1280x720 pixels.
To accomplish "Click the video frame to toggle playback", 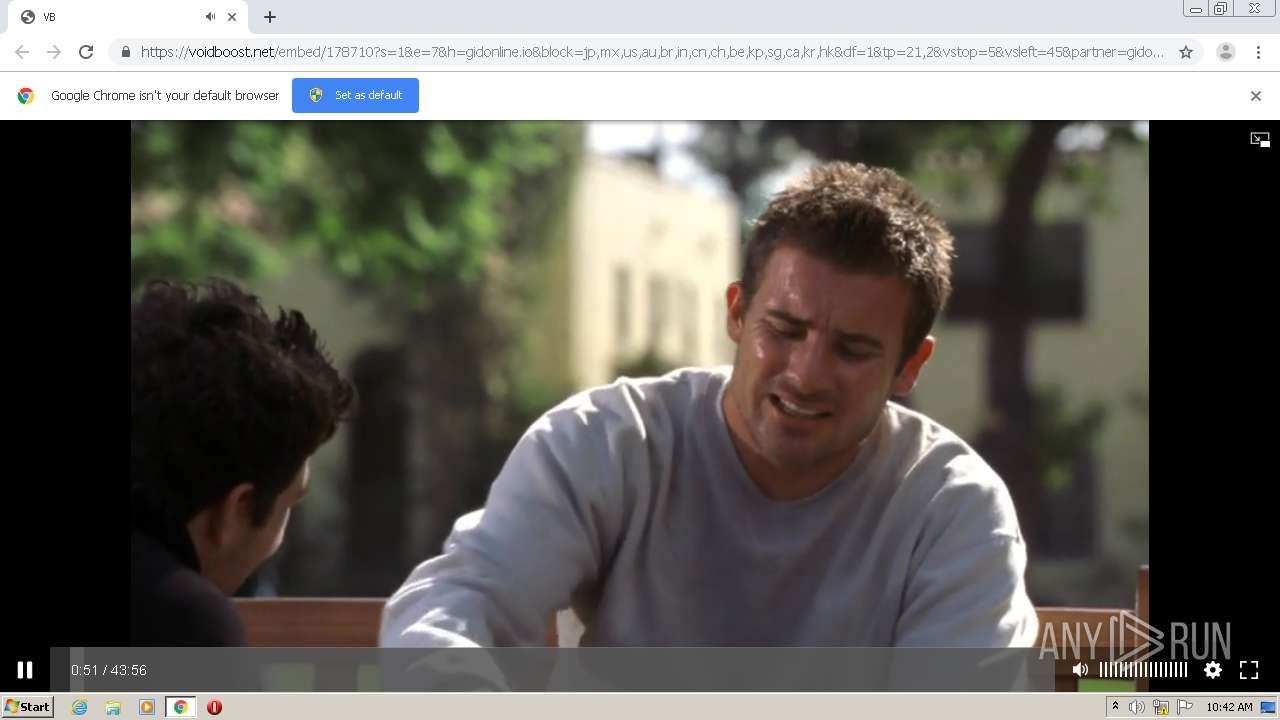I will click(x=640, y=385).
